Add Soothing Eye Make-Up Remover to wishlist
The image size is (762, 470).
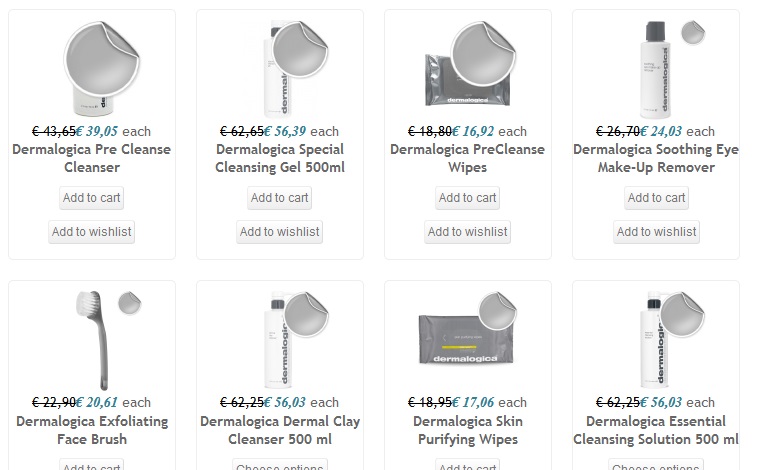pyautogui.click(x=656, y=232)
